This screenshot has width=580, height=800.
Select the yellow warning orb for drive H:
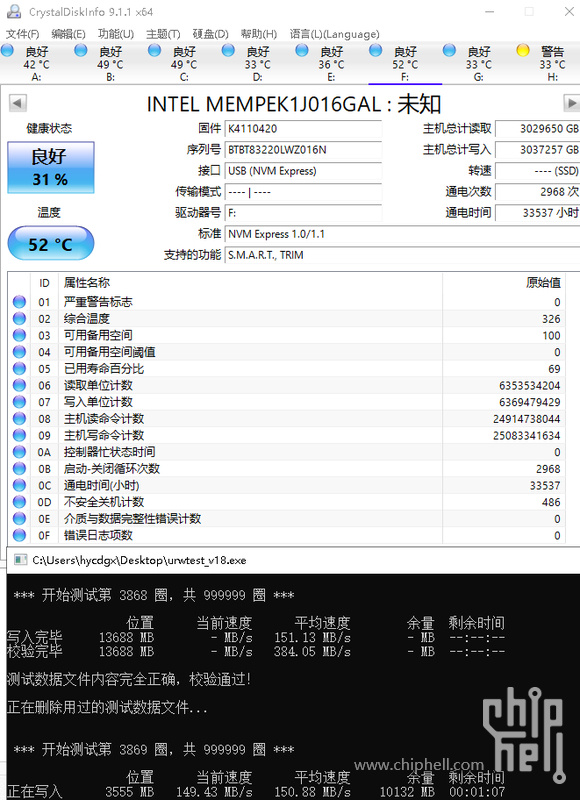523,50
